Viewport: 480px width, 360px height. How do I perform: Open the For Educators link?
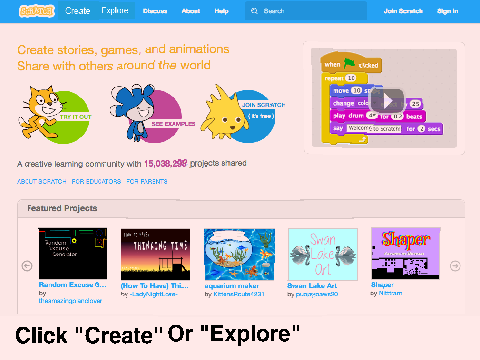point(96,182)
